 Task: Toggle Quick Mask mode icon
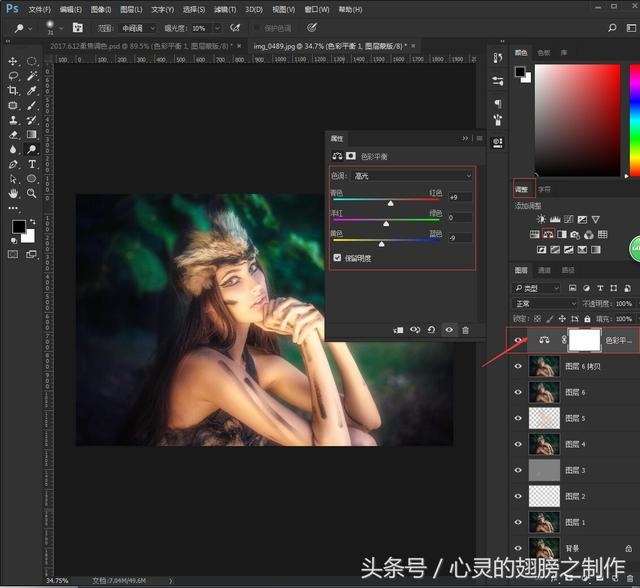(13, 254)
